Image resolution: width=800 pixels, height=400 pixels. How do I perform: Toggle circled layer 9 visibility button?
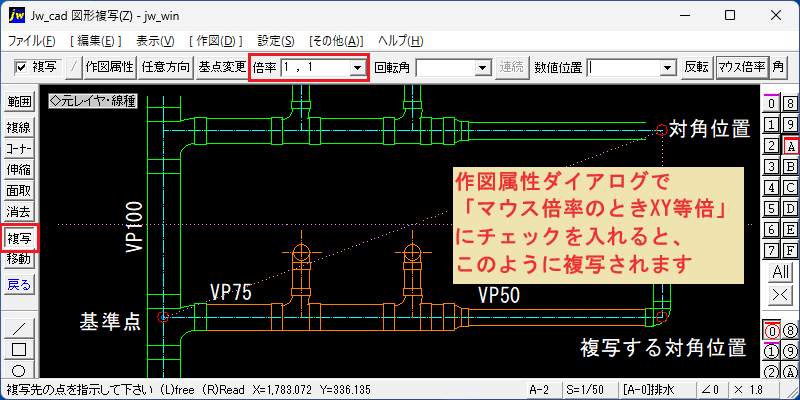coord(790,351)
